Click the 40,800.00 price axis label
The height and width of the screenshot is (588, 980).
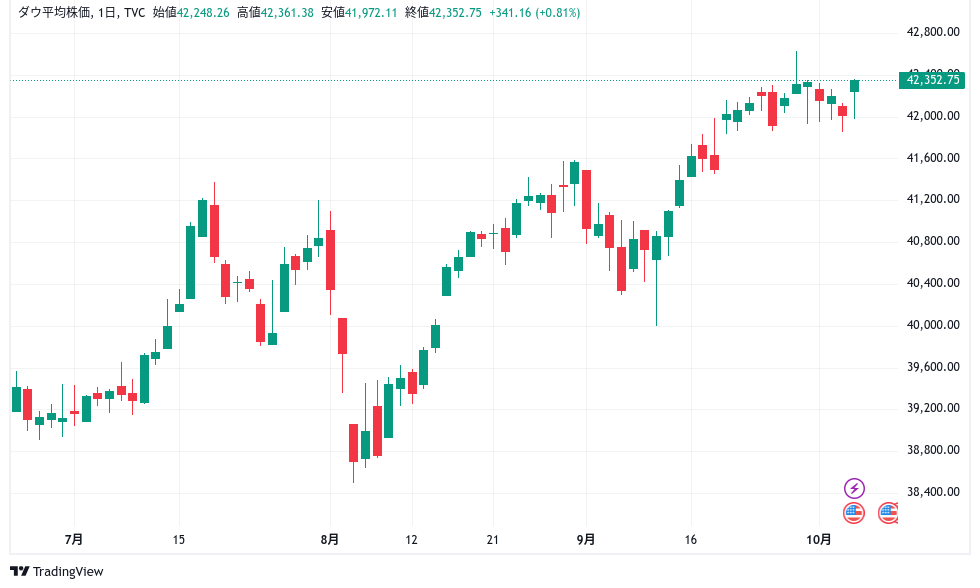(933, 241)
